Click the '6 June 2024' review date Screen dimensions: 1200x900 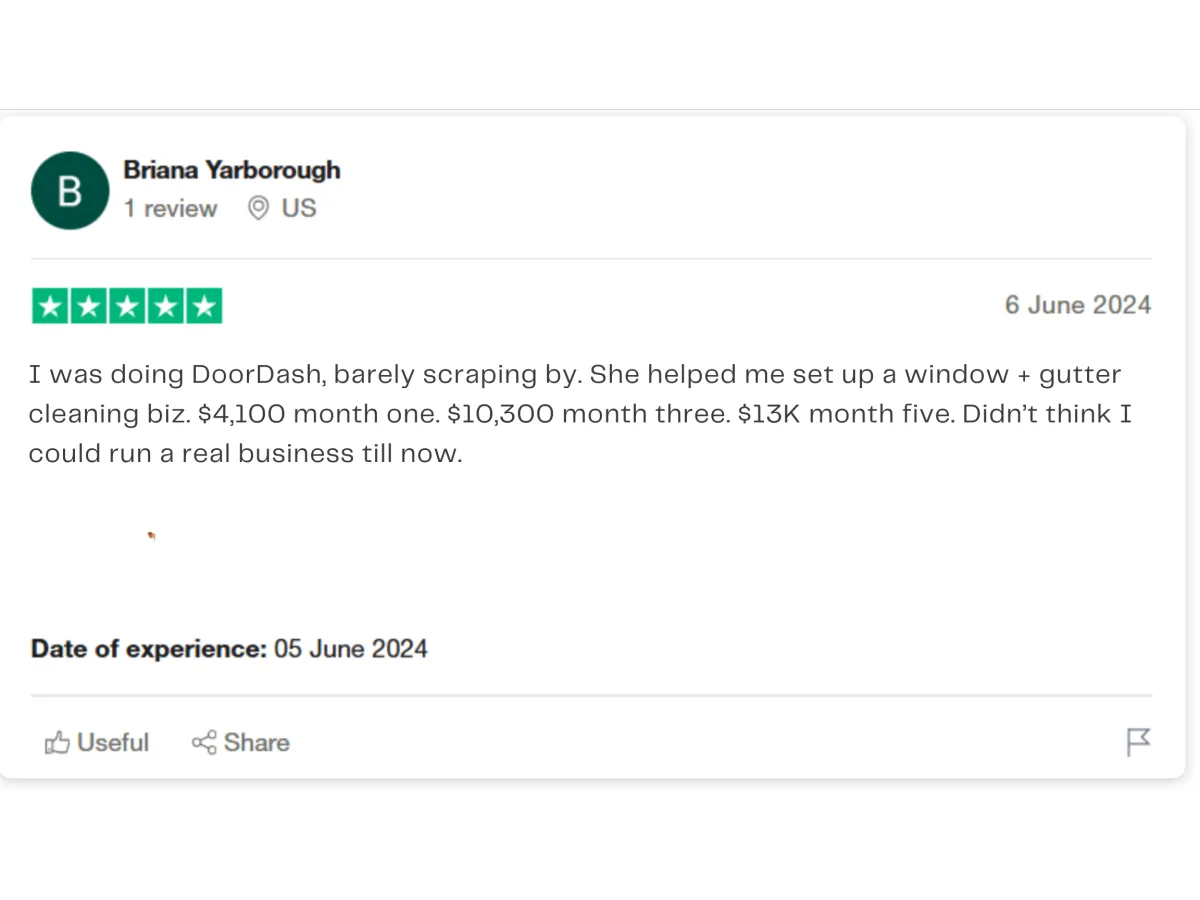pyautogui.click(x=1078, y=305)
